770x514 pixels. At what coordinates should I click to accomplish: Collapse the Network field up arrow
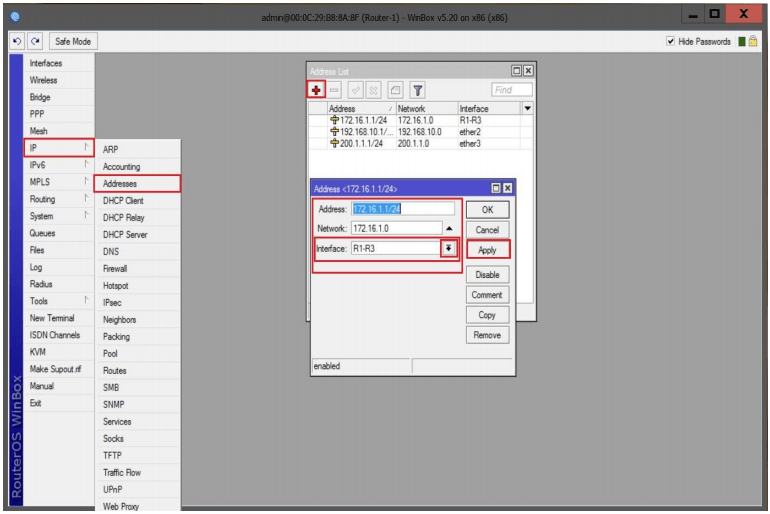pos(449,229)
